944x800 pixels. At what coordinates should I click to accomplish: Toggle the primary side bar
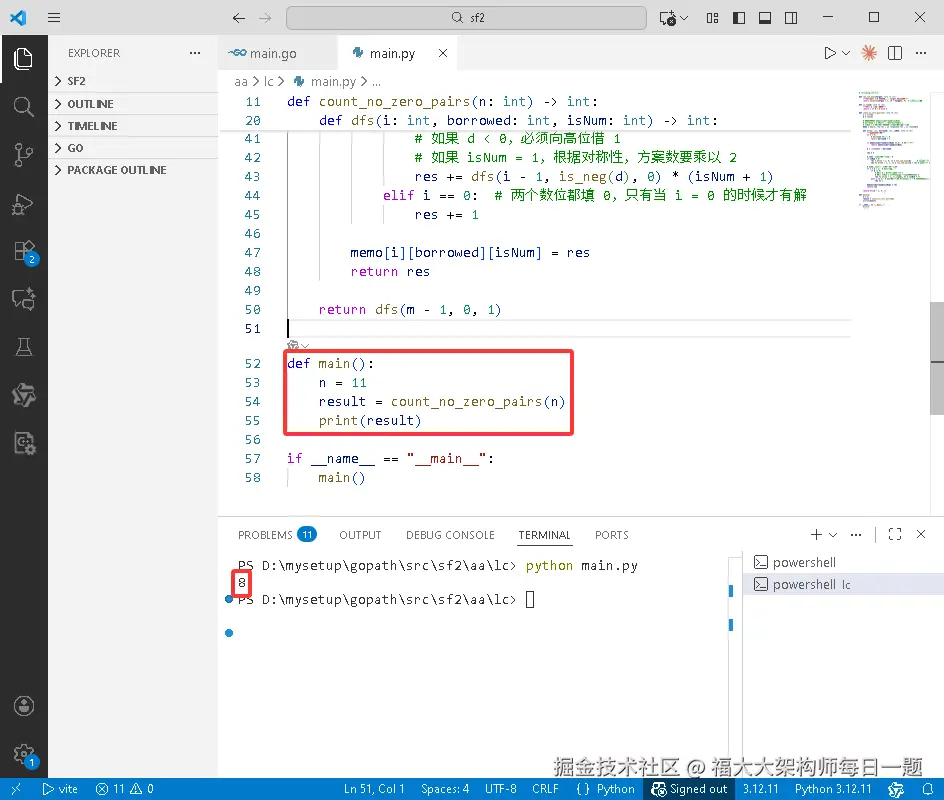point(739,18)
